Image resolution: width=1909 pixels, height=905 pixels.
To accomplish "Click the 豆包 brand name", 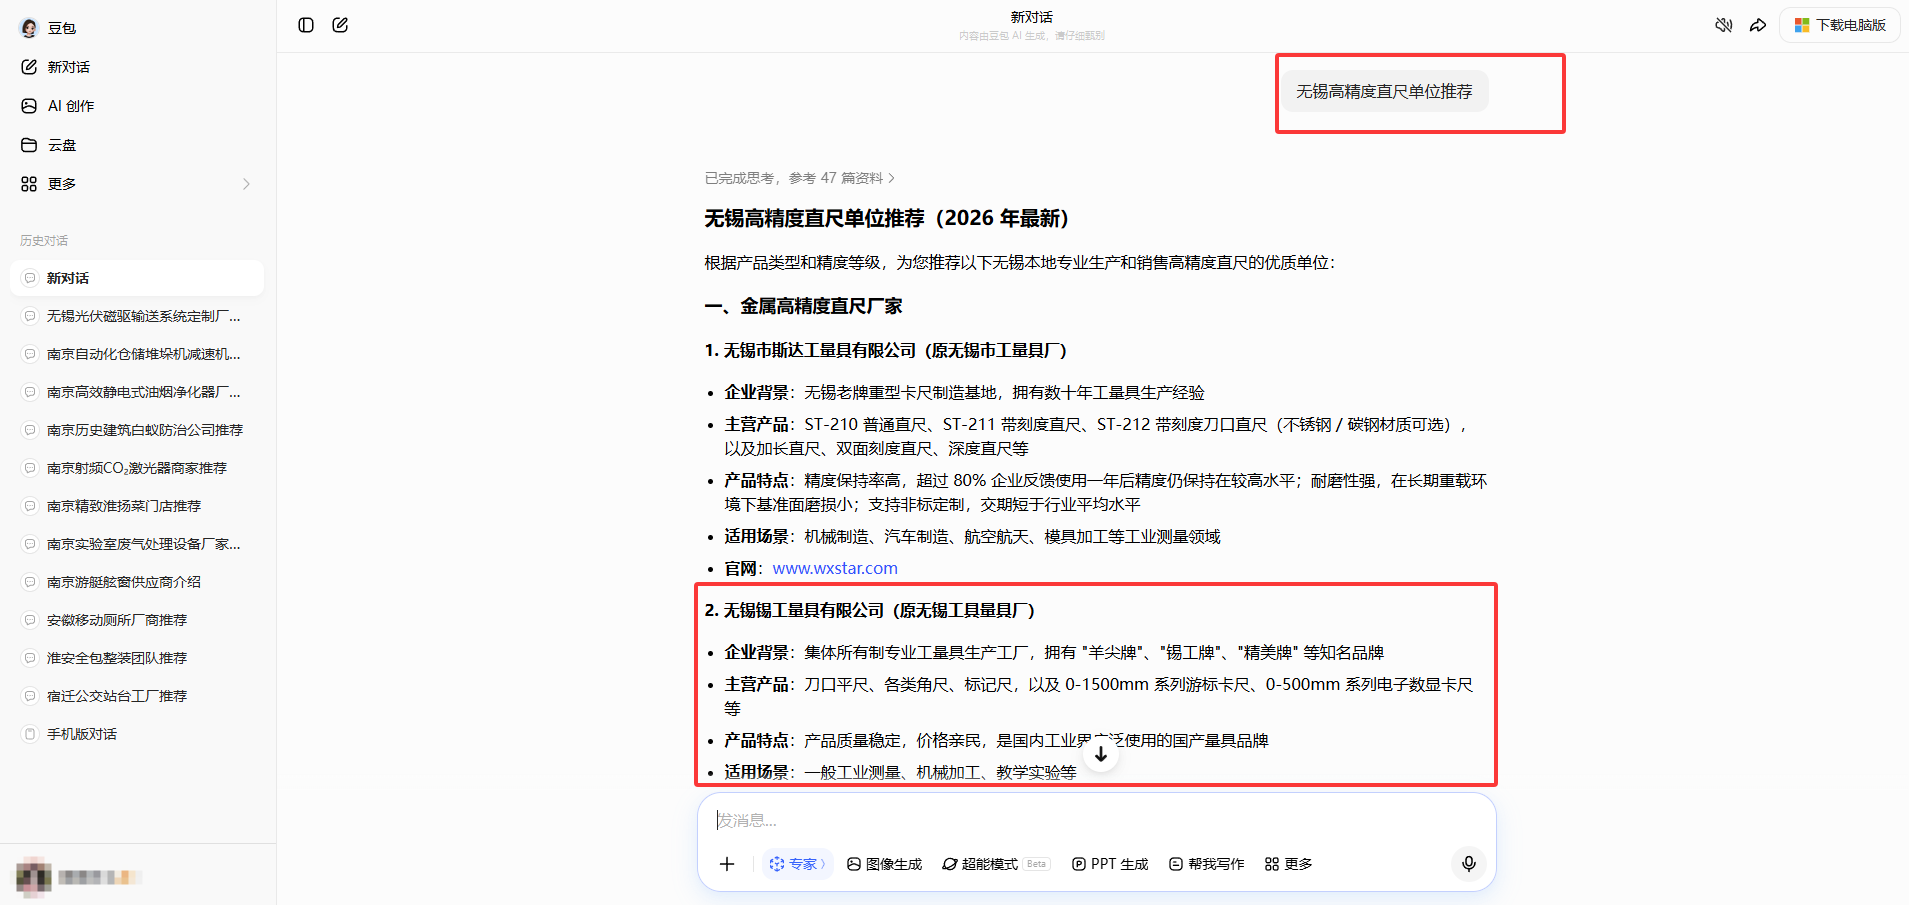I will [62, 28].
